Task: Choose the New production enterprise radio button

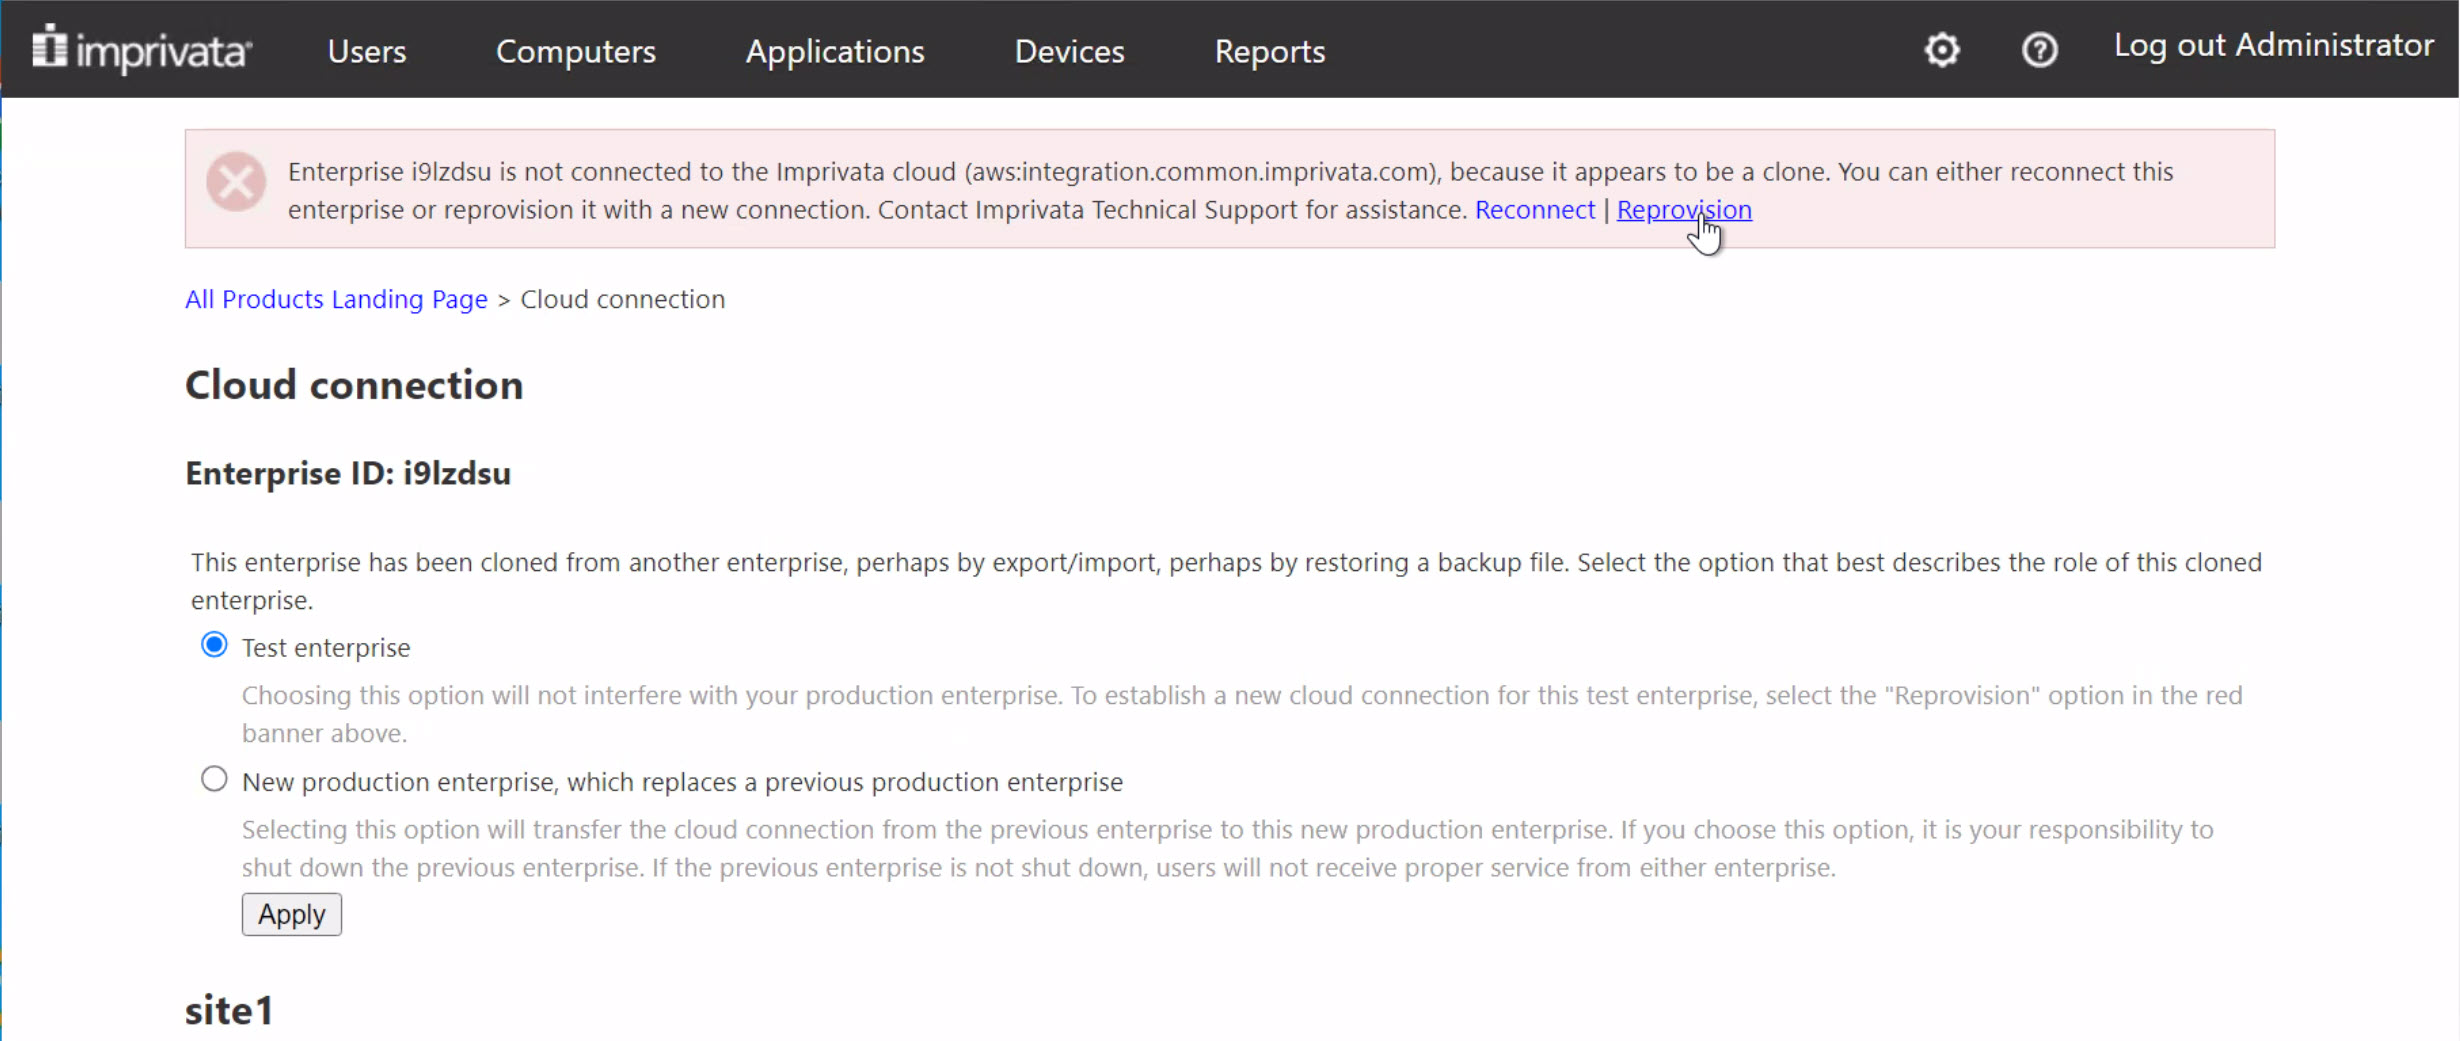Action: coord(214,779)
